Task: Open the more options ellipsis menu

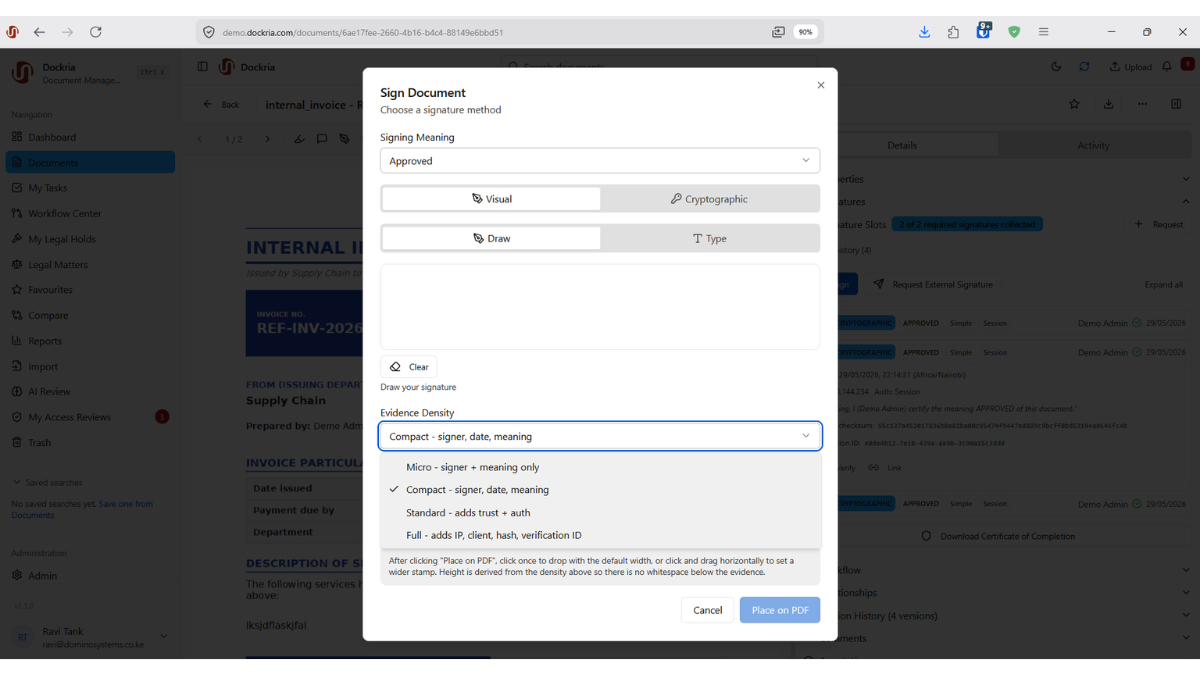Action: 1142,104
